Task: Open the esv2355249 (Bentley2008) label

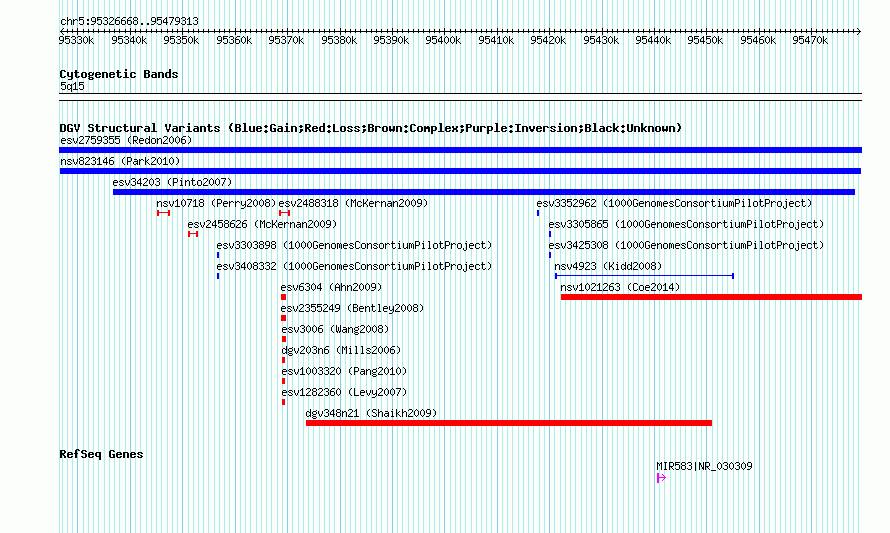Action: [352, 308]
